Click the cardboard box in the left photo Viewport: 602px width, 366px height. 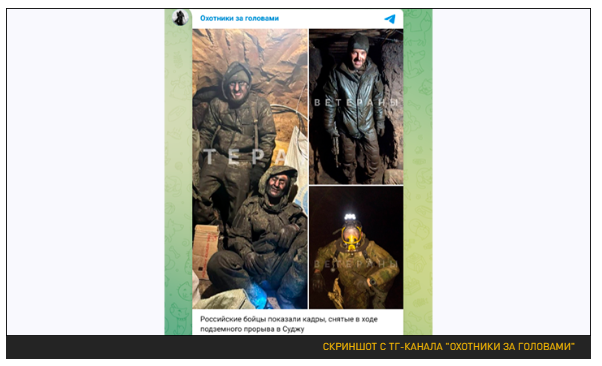point(205,250)
